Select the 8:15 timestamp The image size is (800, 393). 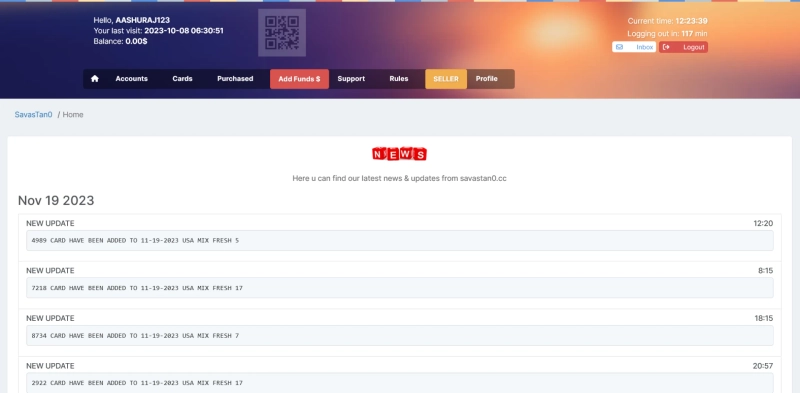765,271
